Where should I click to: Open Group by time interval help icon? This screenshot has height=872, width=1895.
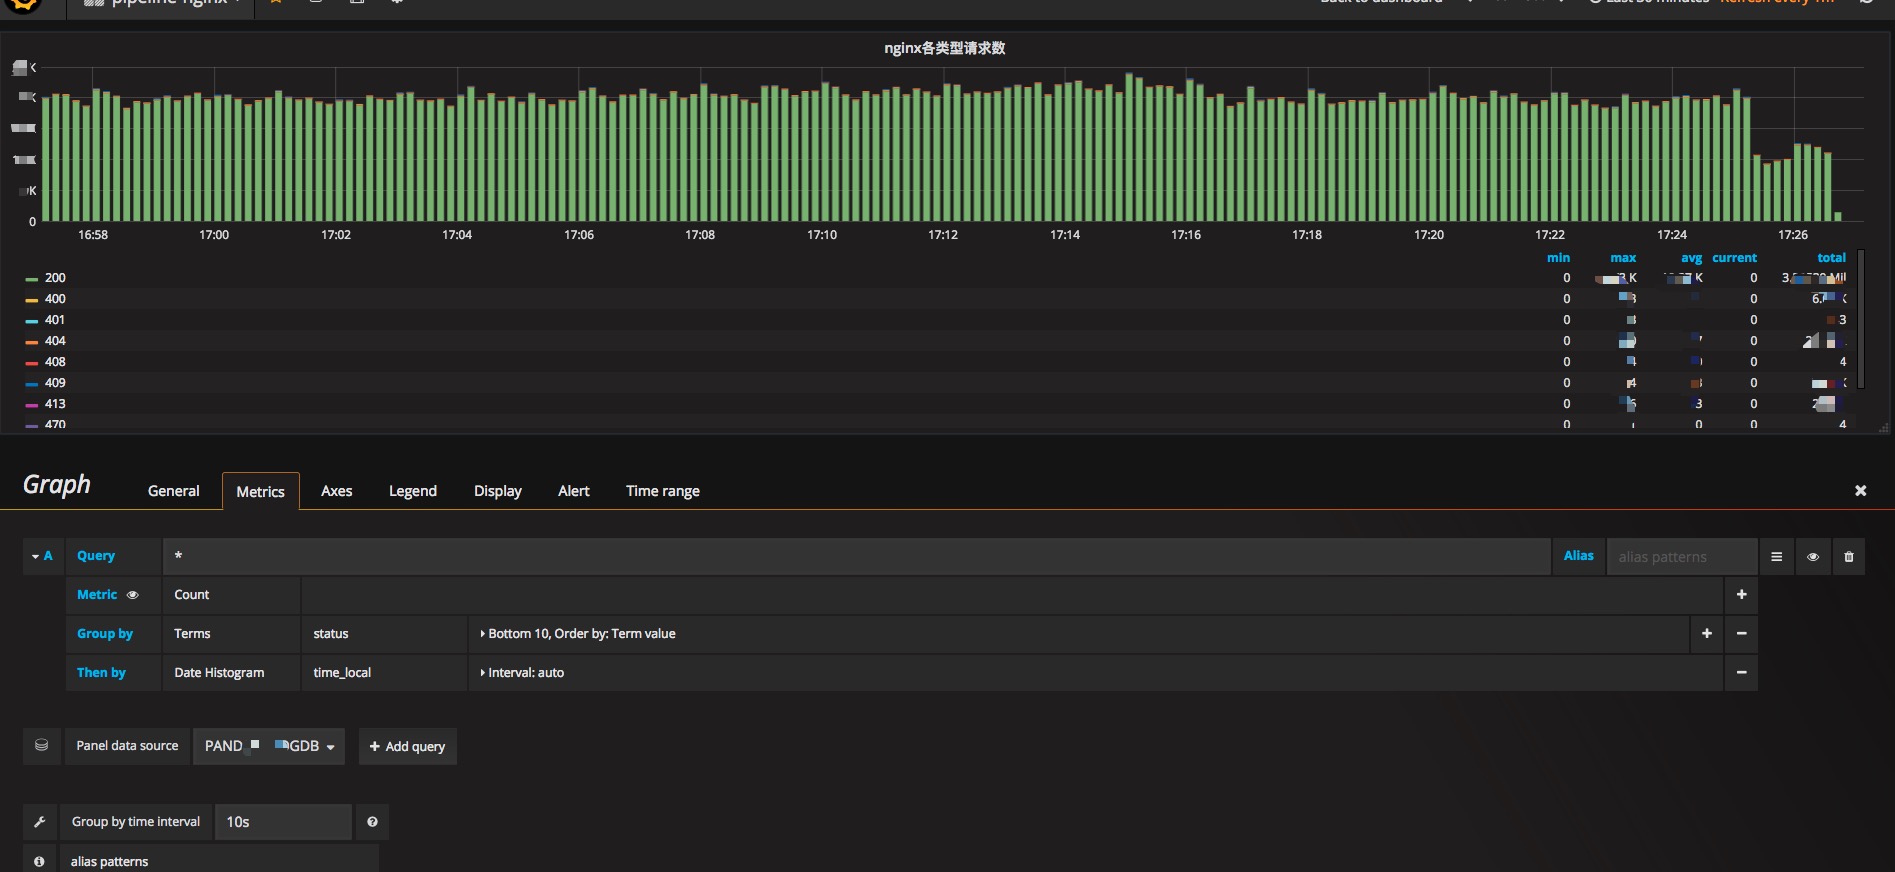(x=372, y=822)
